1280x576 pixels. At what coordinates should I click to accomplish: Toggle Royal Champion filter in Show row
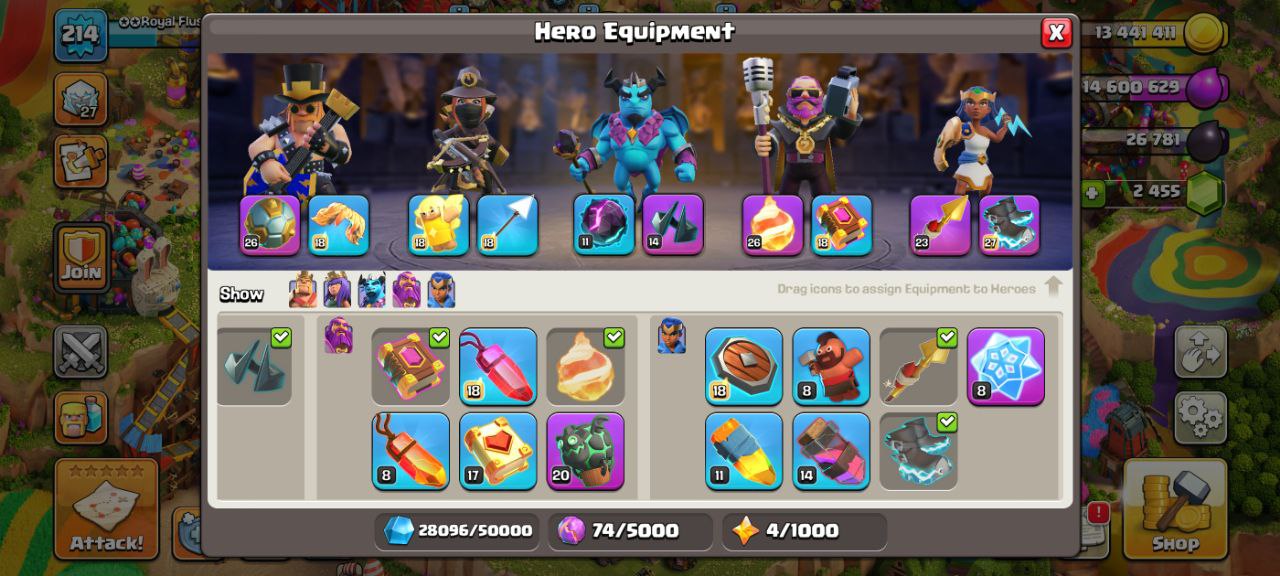(441, 290)
